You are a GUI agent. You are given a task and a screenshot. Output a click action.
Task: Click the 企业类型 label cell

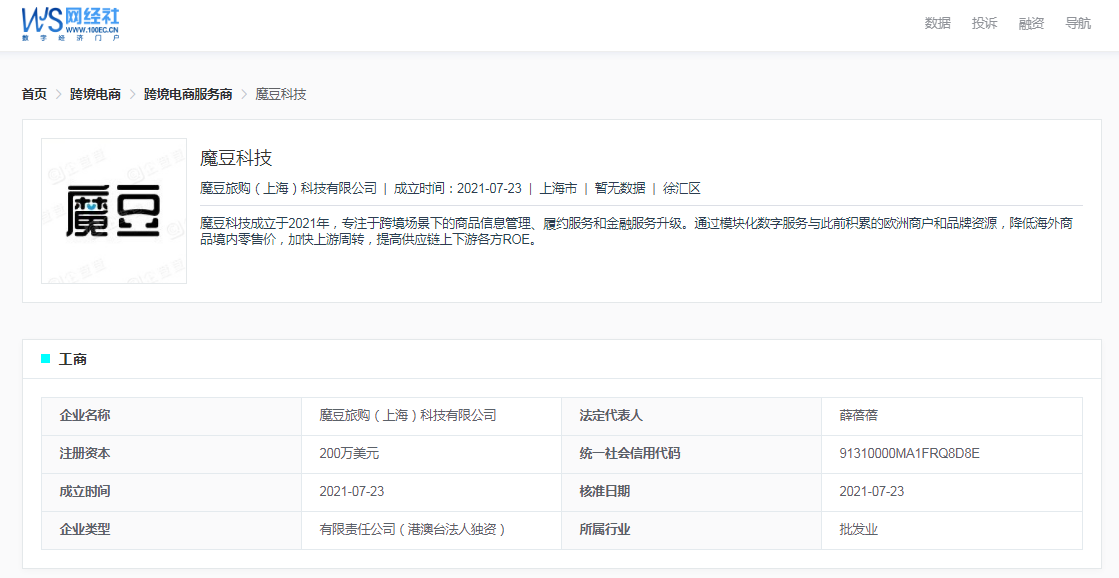[171, 530]
